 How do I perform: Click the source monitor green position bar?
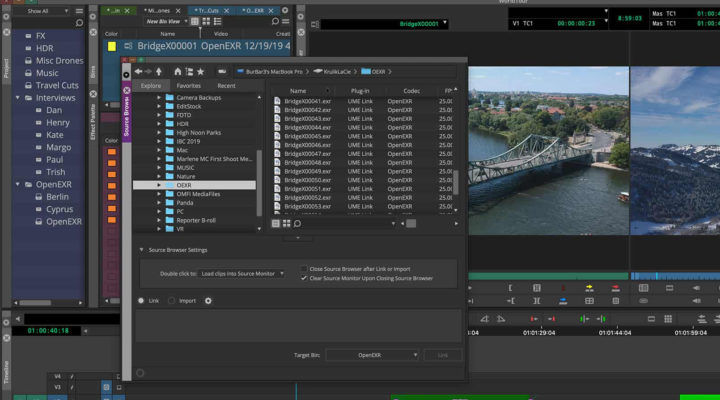coord(548,276)
